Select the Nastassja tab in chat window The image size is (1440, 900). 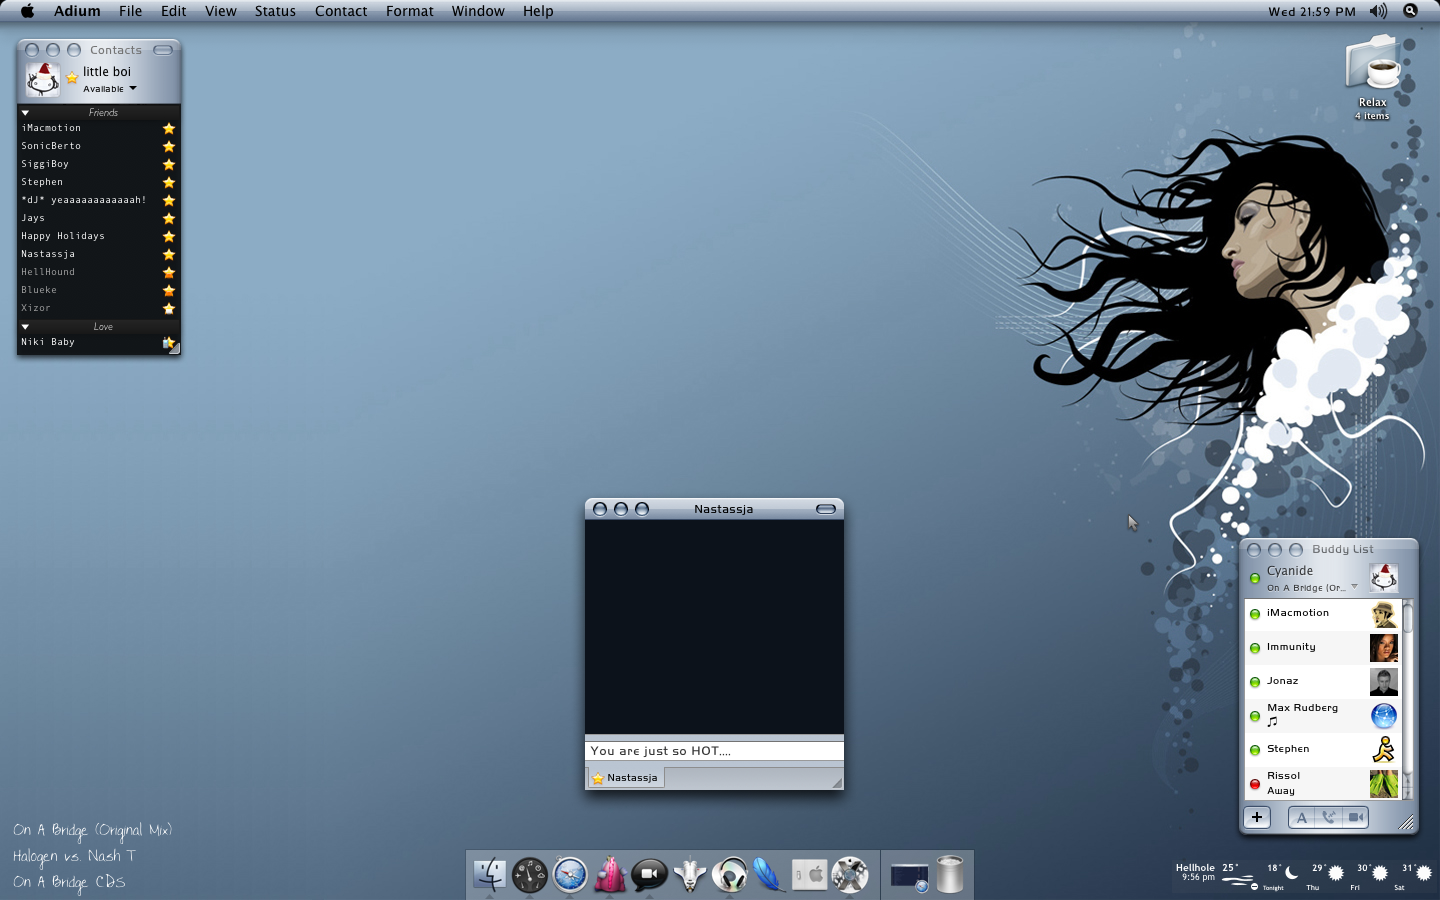(626, 778)
